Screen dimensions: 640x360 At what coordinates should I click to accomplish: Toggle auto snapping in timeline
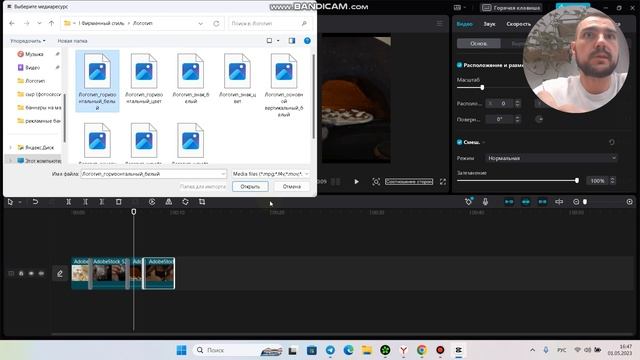526,202
